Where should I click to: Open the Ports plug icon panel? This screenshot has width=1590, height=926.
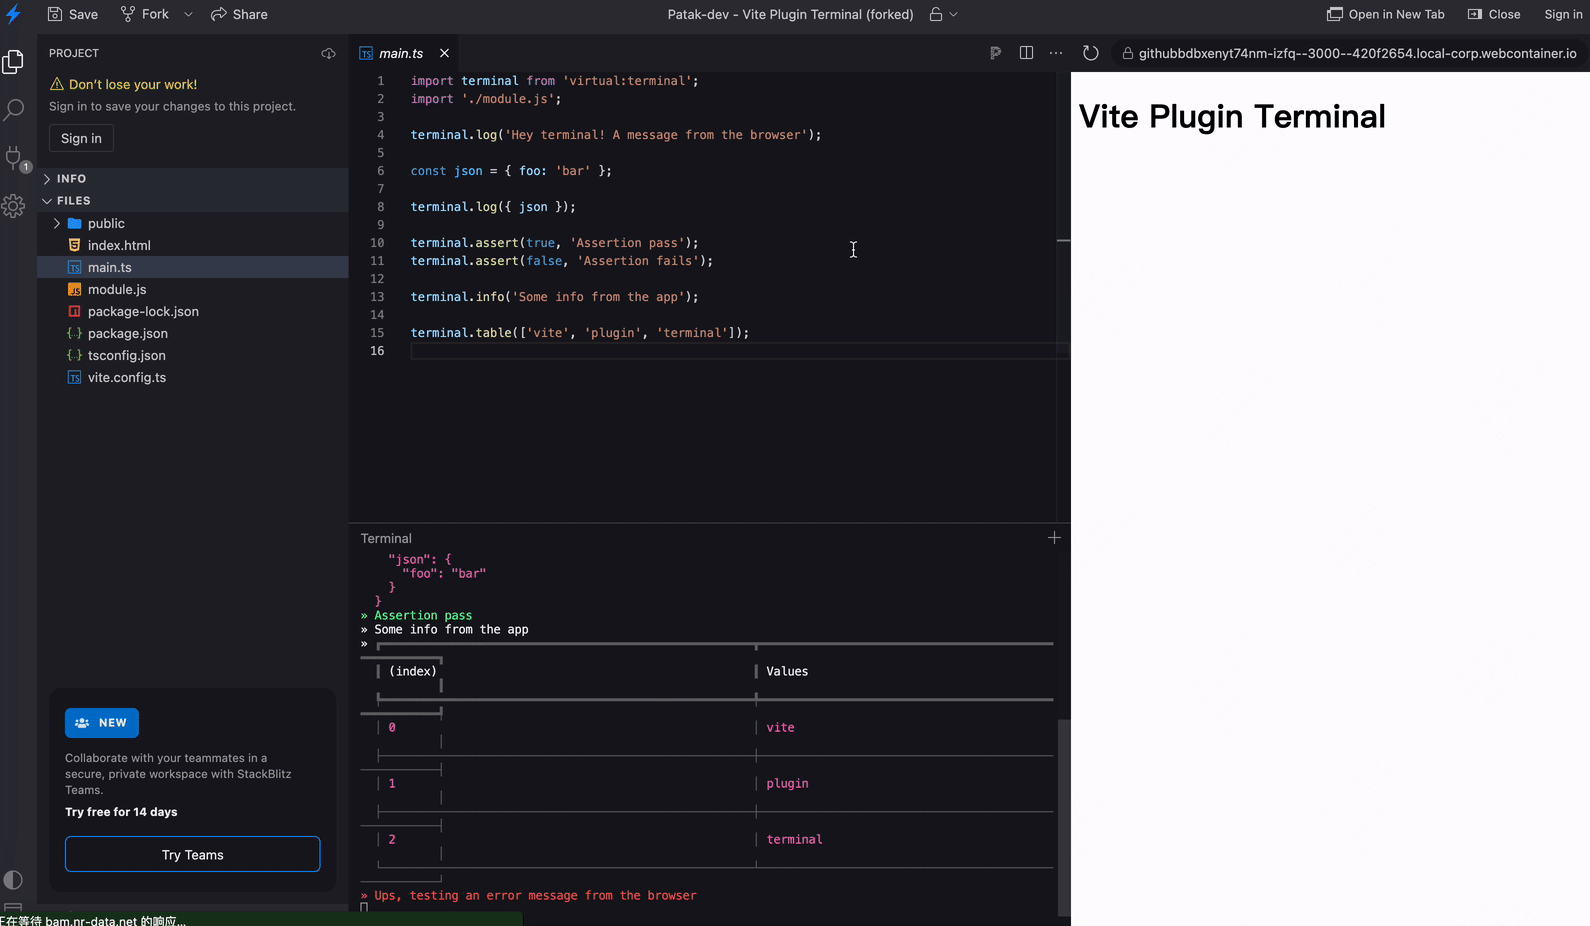click(14, 158)
